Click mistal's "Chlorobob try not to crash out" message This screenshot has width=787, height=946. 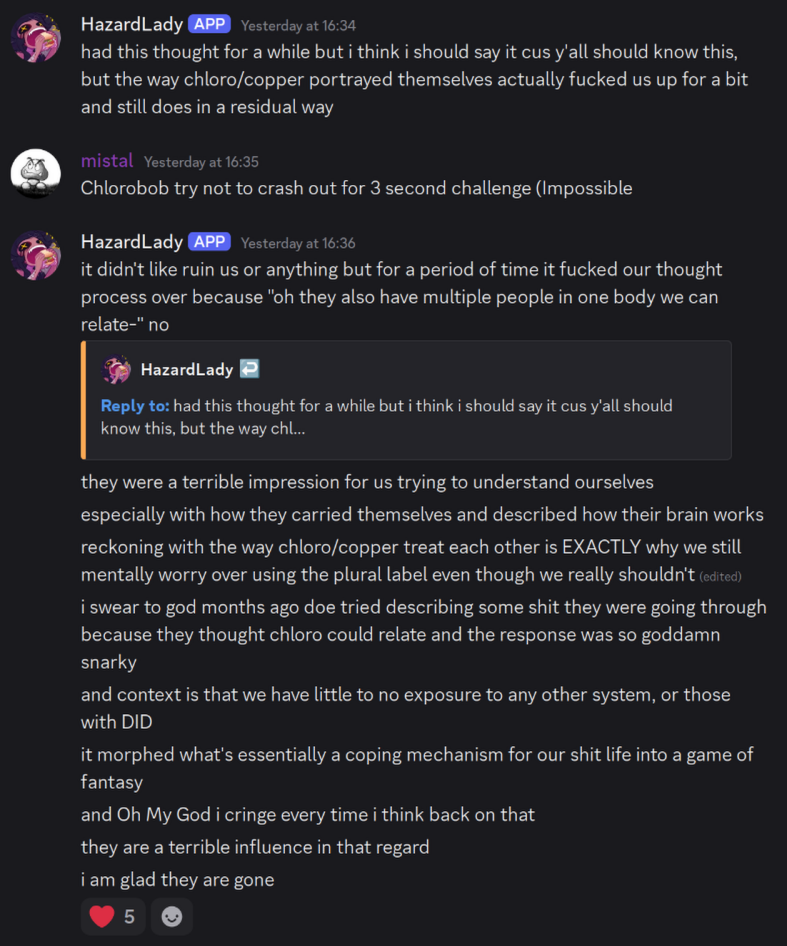[356, 188]
